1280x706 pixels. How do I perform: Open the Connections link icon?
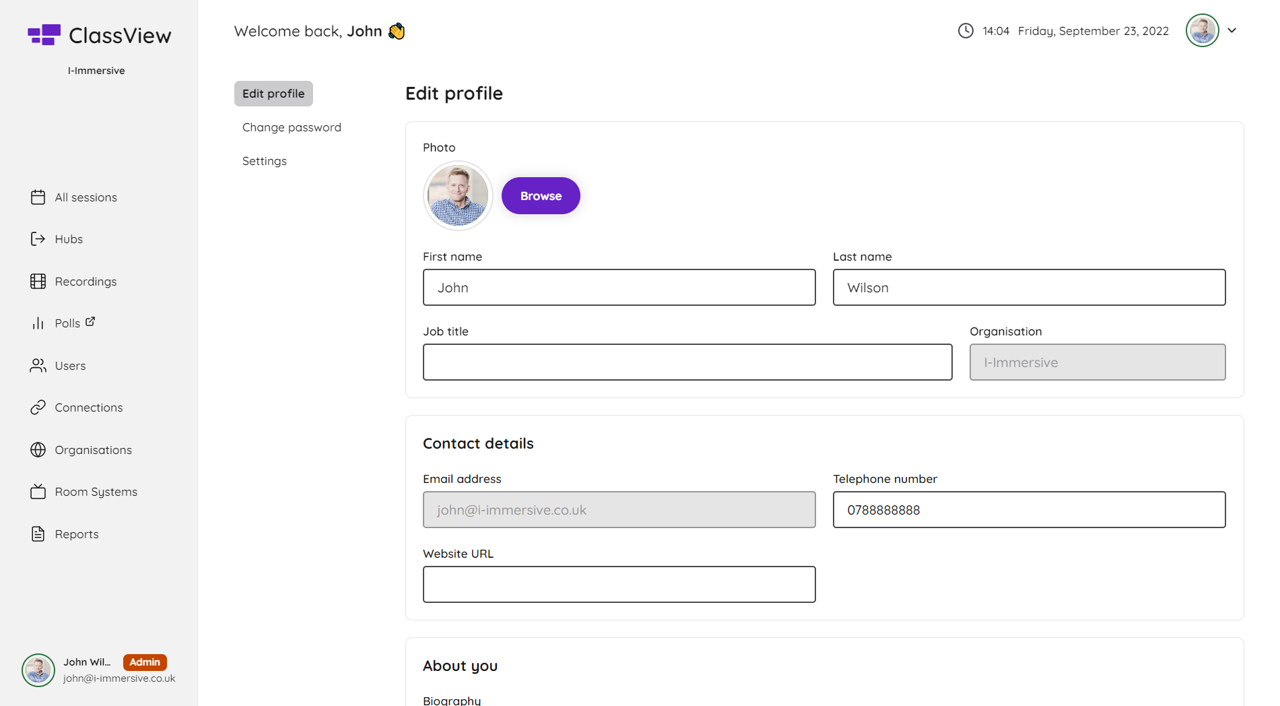click(38, 407)
